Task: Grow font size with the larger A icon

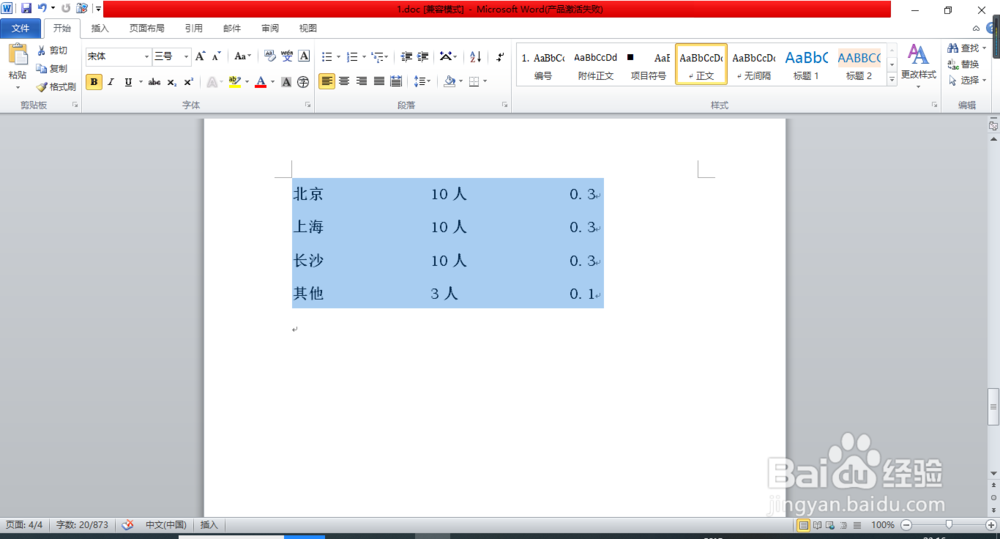Action: [200, 57]
